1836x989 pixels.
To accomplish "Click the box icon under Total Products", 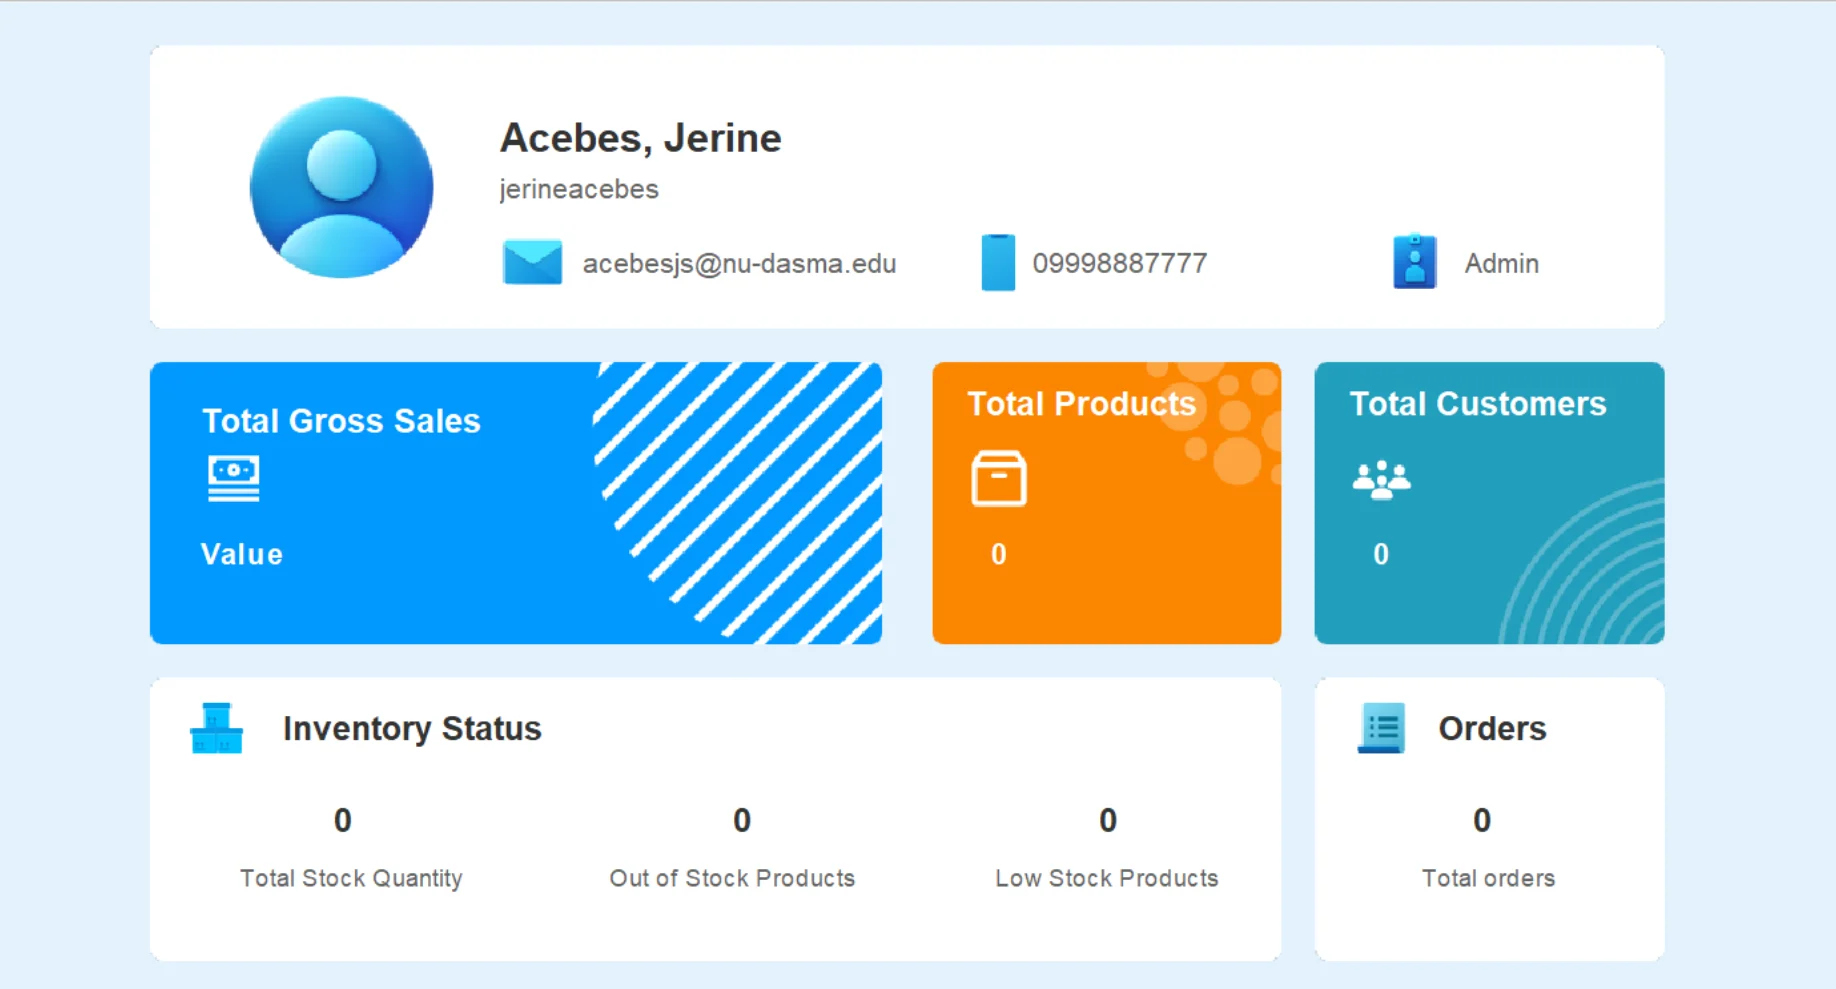I will (999, 479).
